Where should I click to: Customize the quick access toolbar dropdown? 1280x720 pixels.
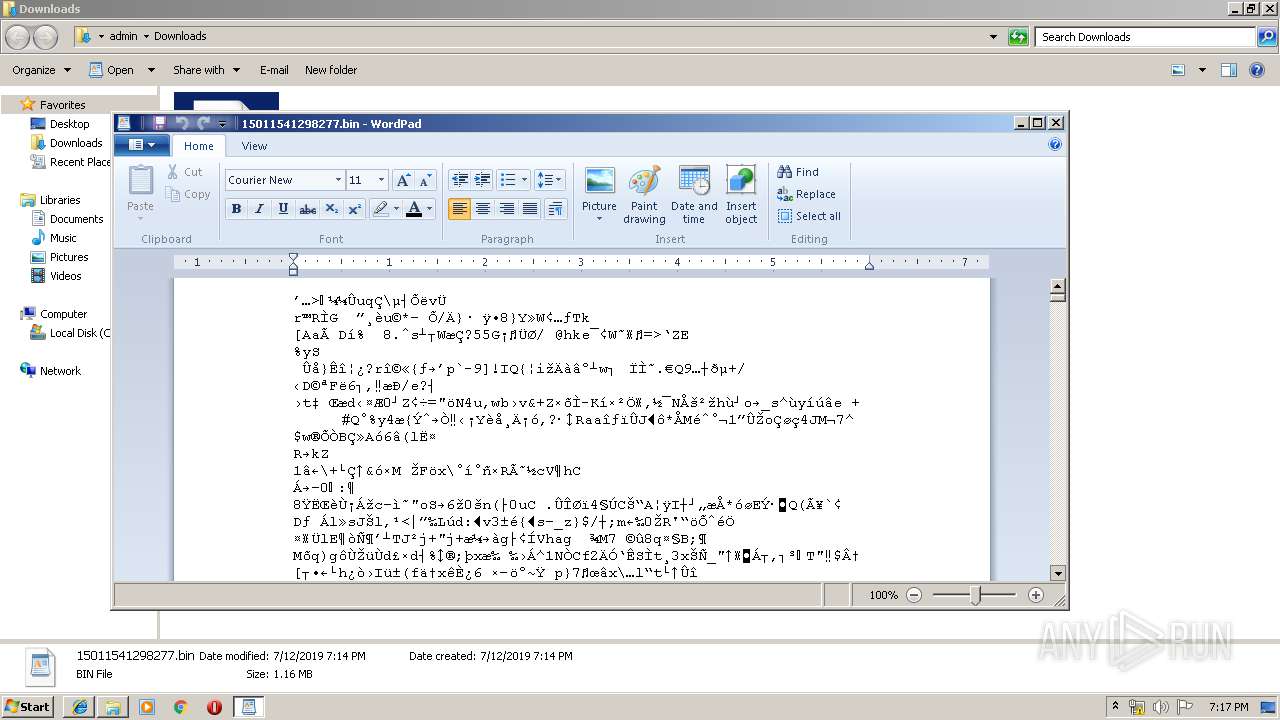click(x=224, y=124)
